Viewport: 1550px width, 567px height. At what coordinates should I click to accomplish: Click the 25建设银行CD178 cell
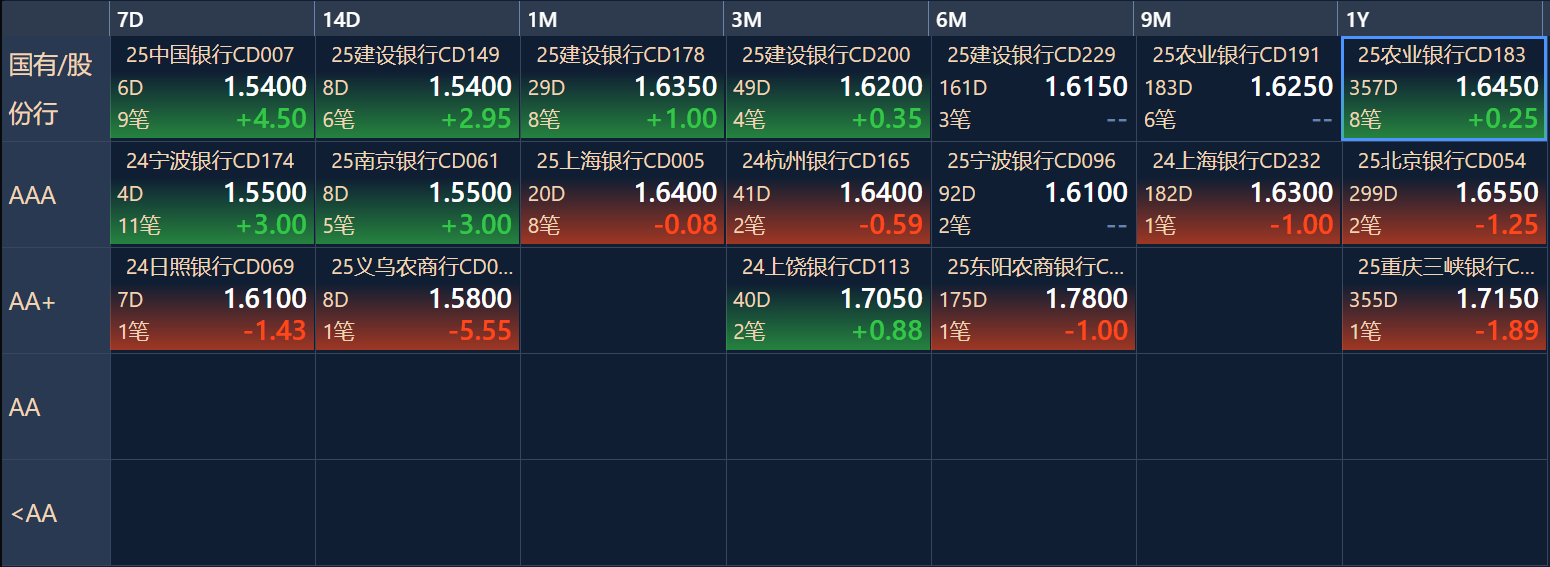[x=622, y=87]
